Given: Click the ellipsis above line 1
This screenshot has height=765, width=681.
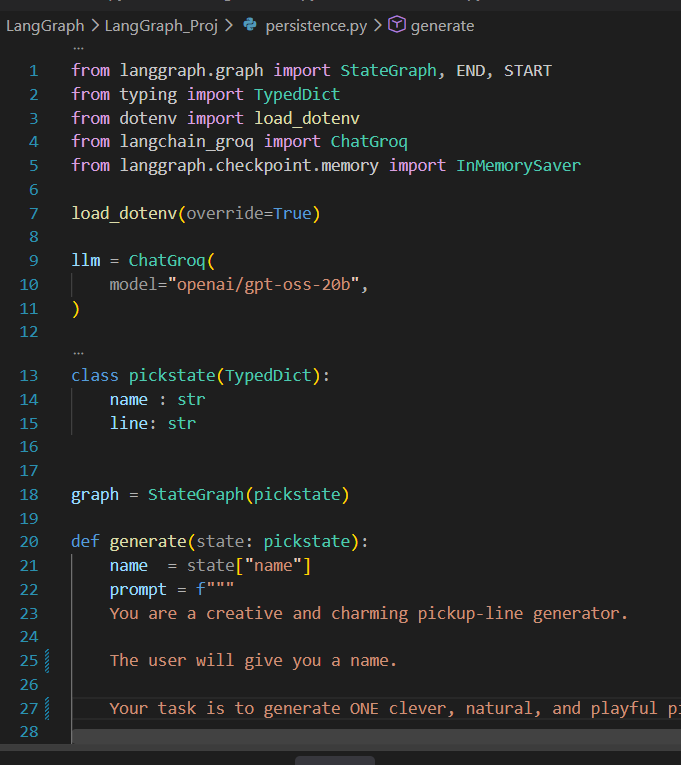Looking at the screenshot, I should 78,48.
